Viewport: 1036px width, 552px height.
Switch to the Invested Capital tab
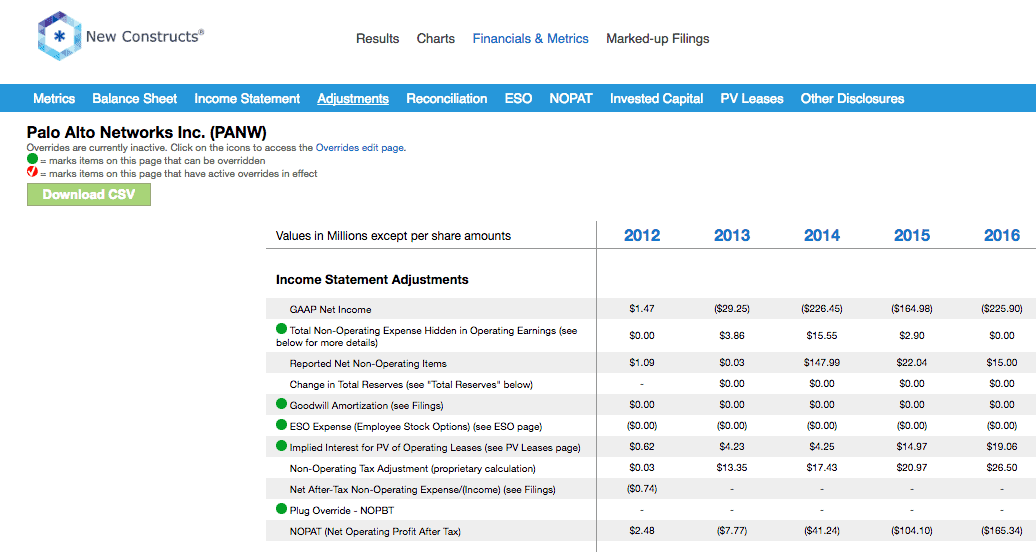coord(656,99)
